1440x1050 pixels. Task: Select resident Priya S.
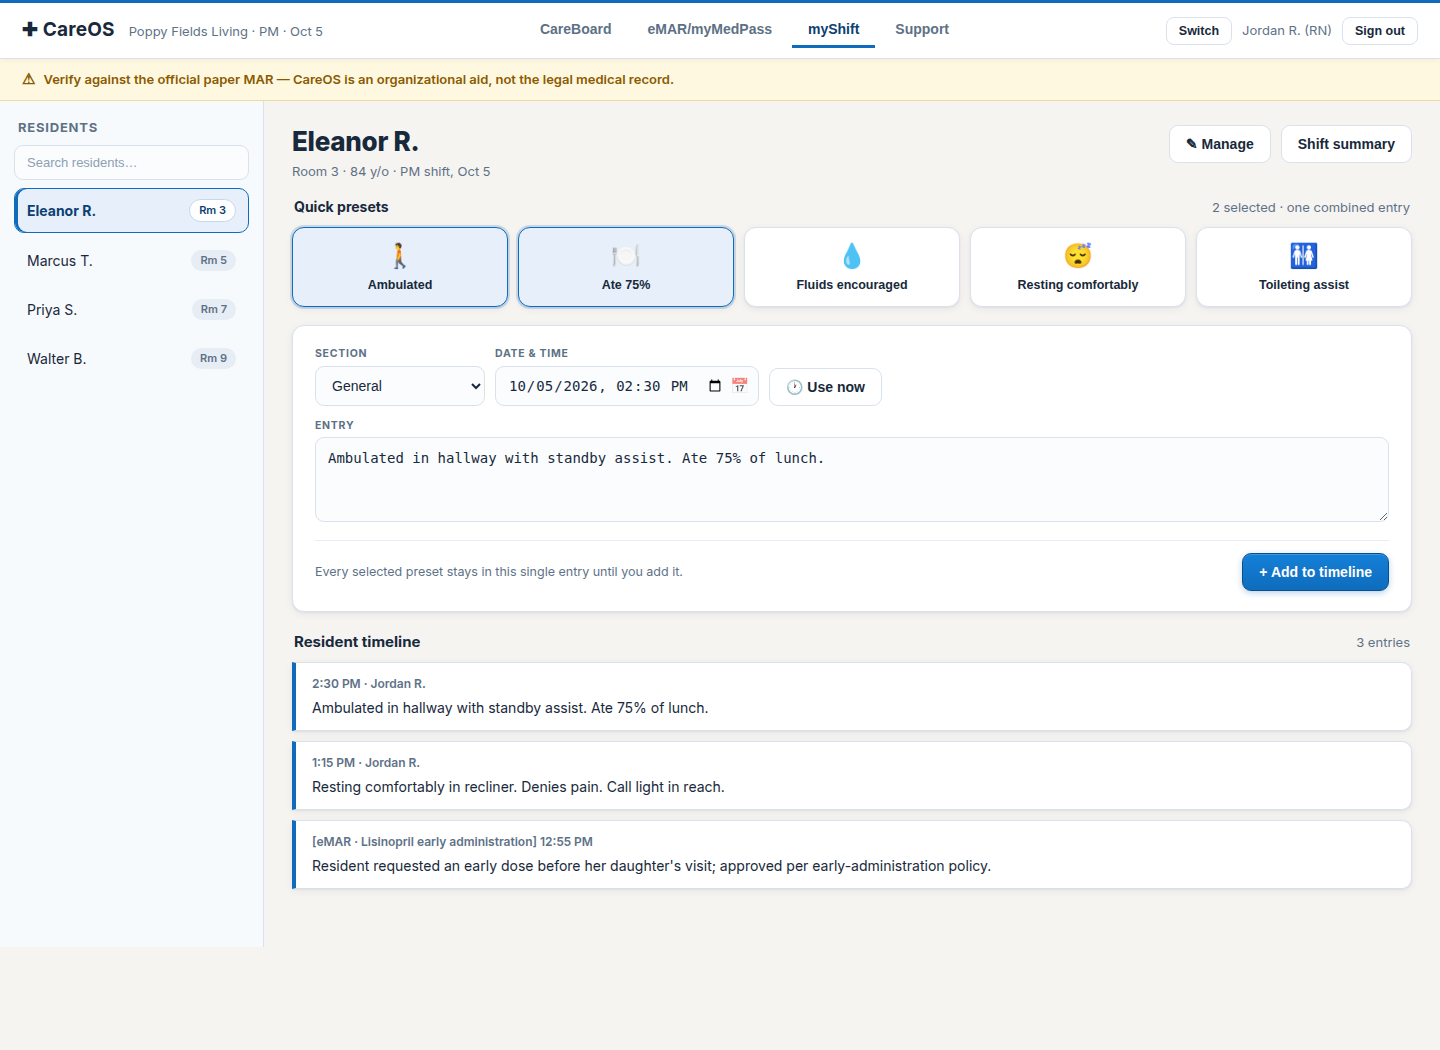pyautogui.click(x=132, y=310)
